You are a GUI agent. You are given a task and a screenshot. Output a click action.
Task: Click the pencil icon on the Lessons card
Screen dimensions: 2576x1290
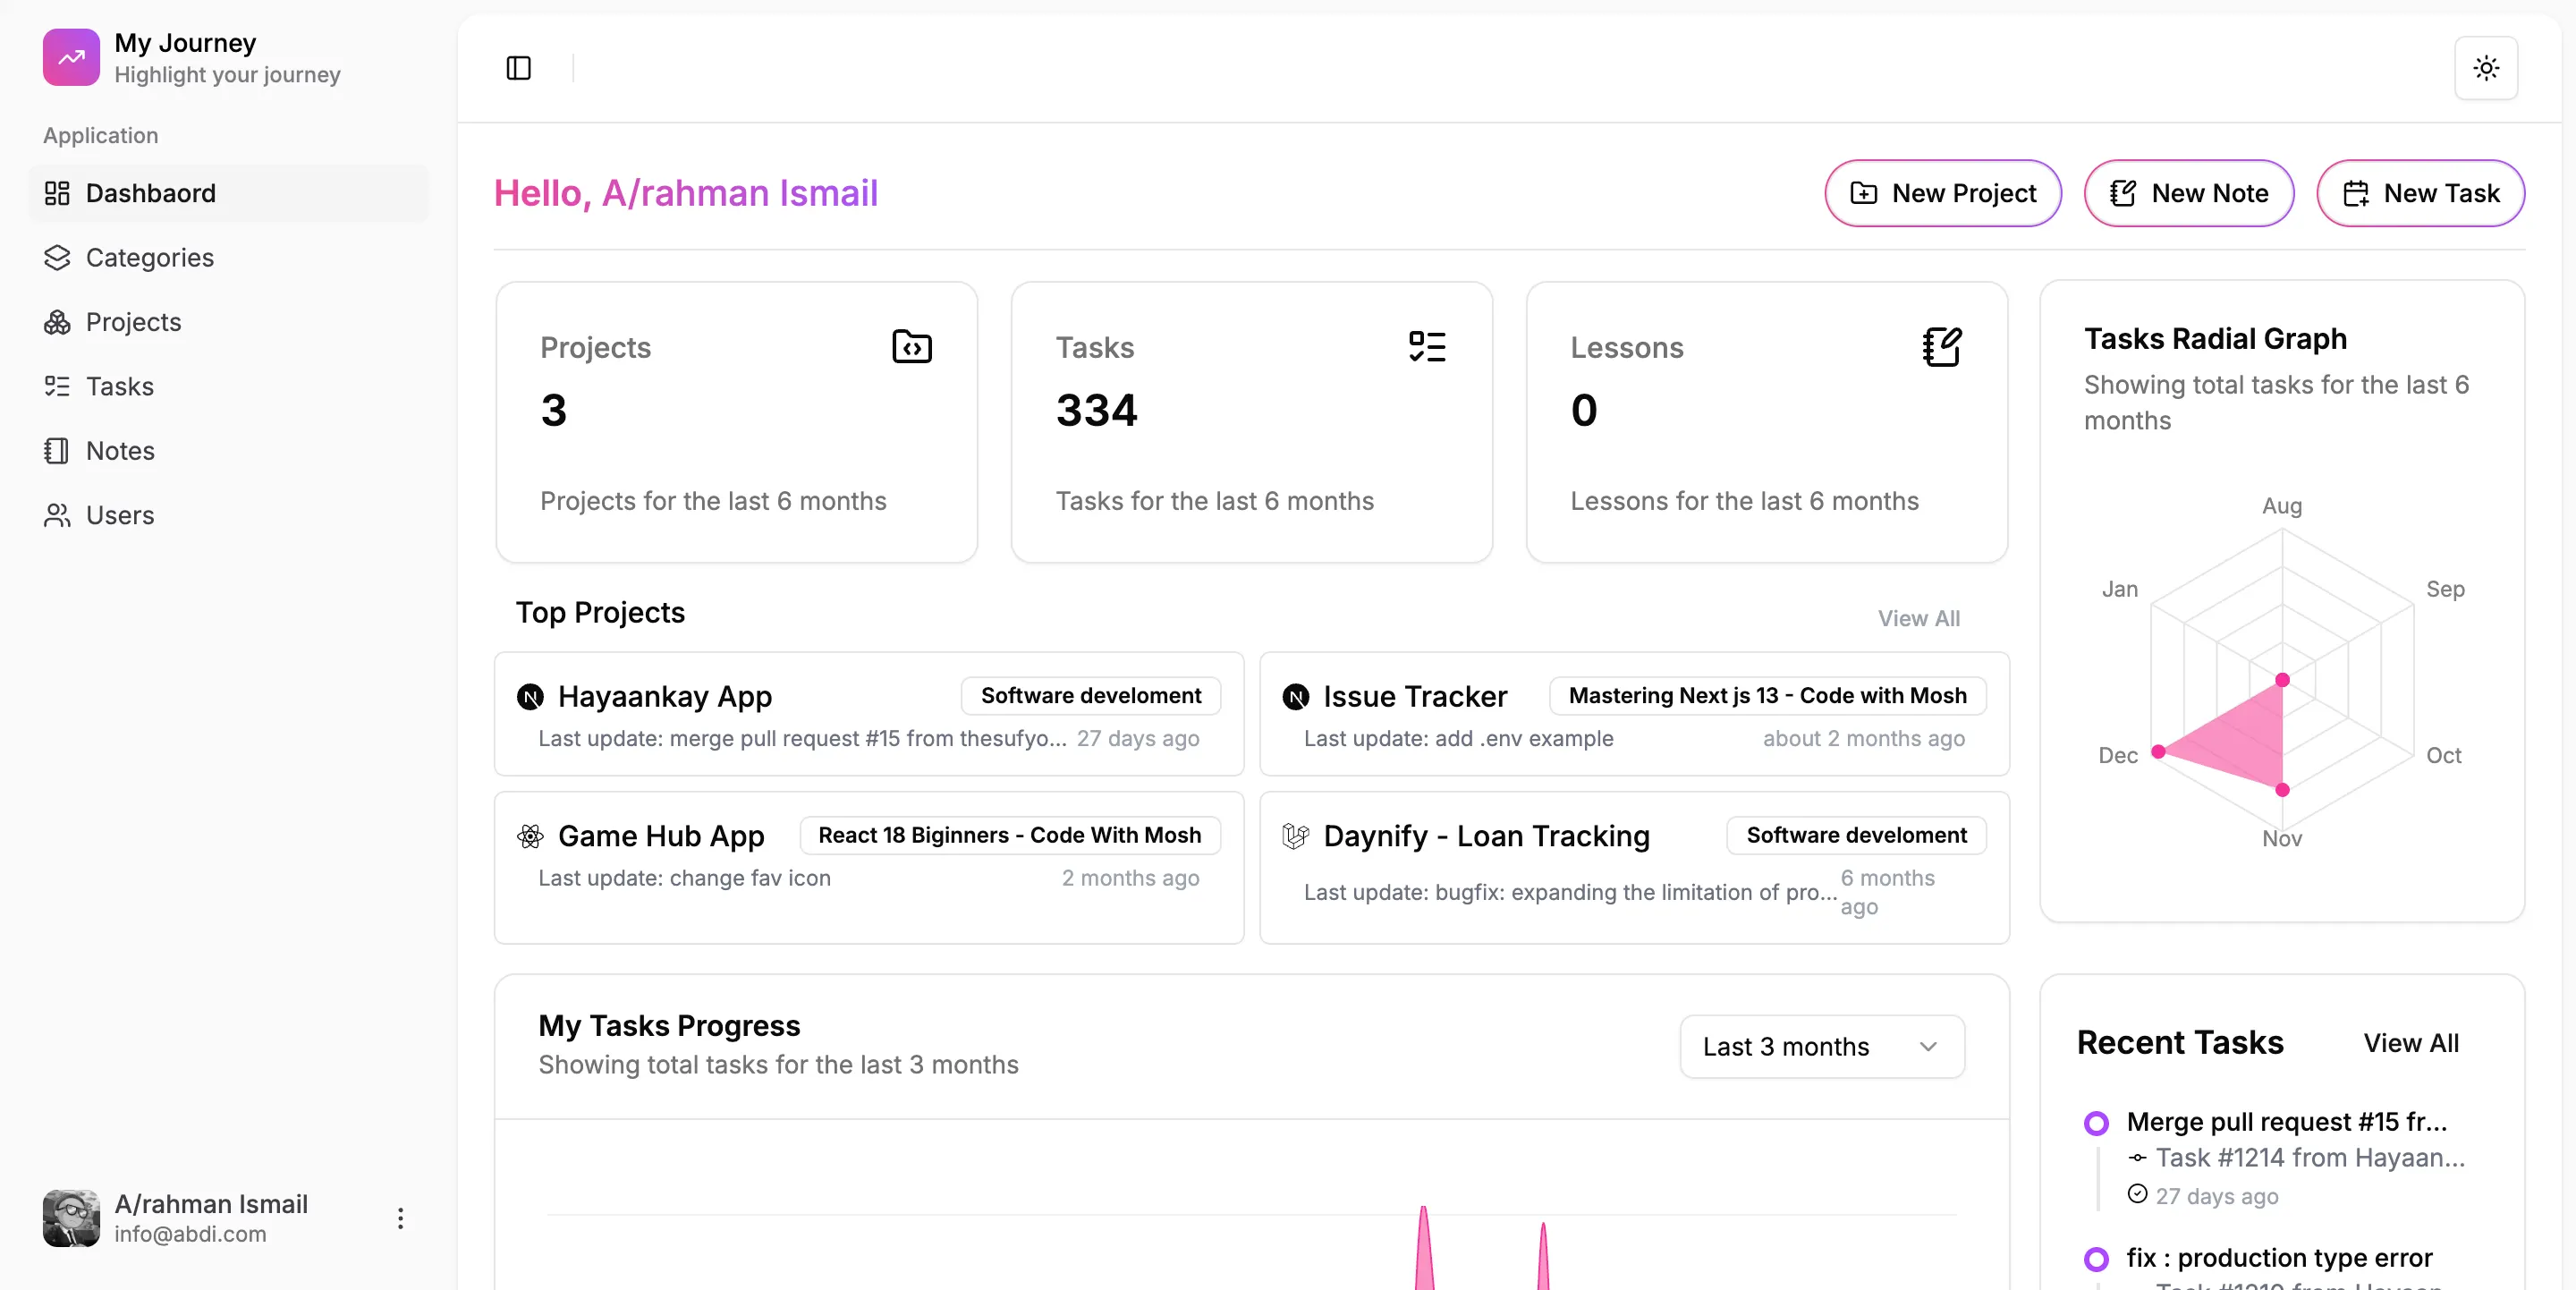[x=1941, y=347]
